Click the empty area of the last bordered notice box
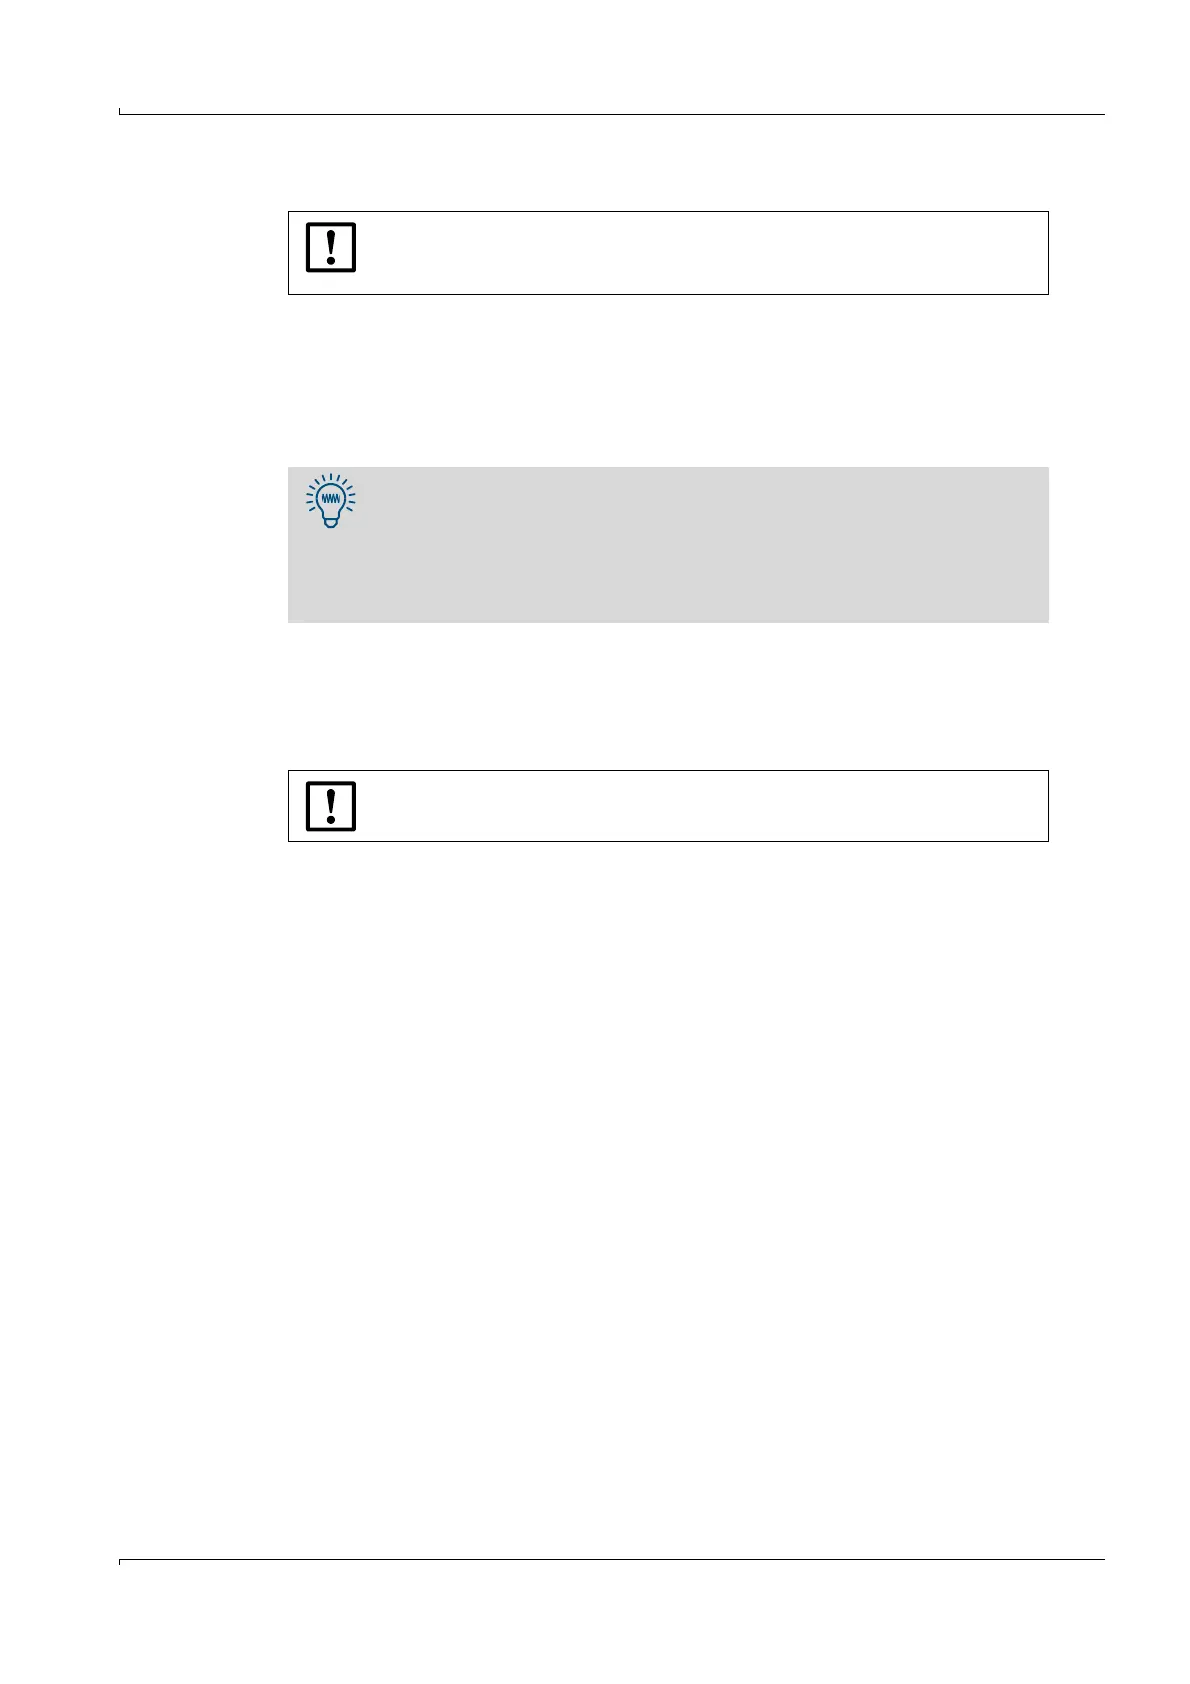Screen dimensions: 1190x1684 (x=700, y=806)
